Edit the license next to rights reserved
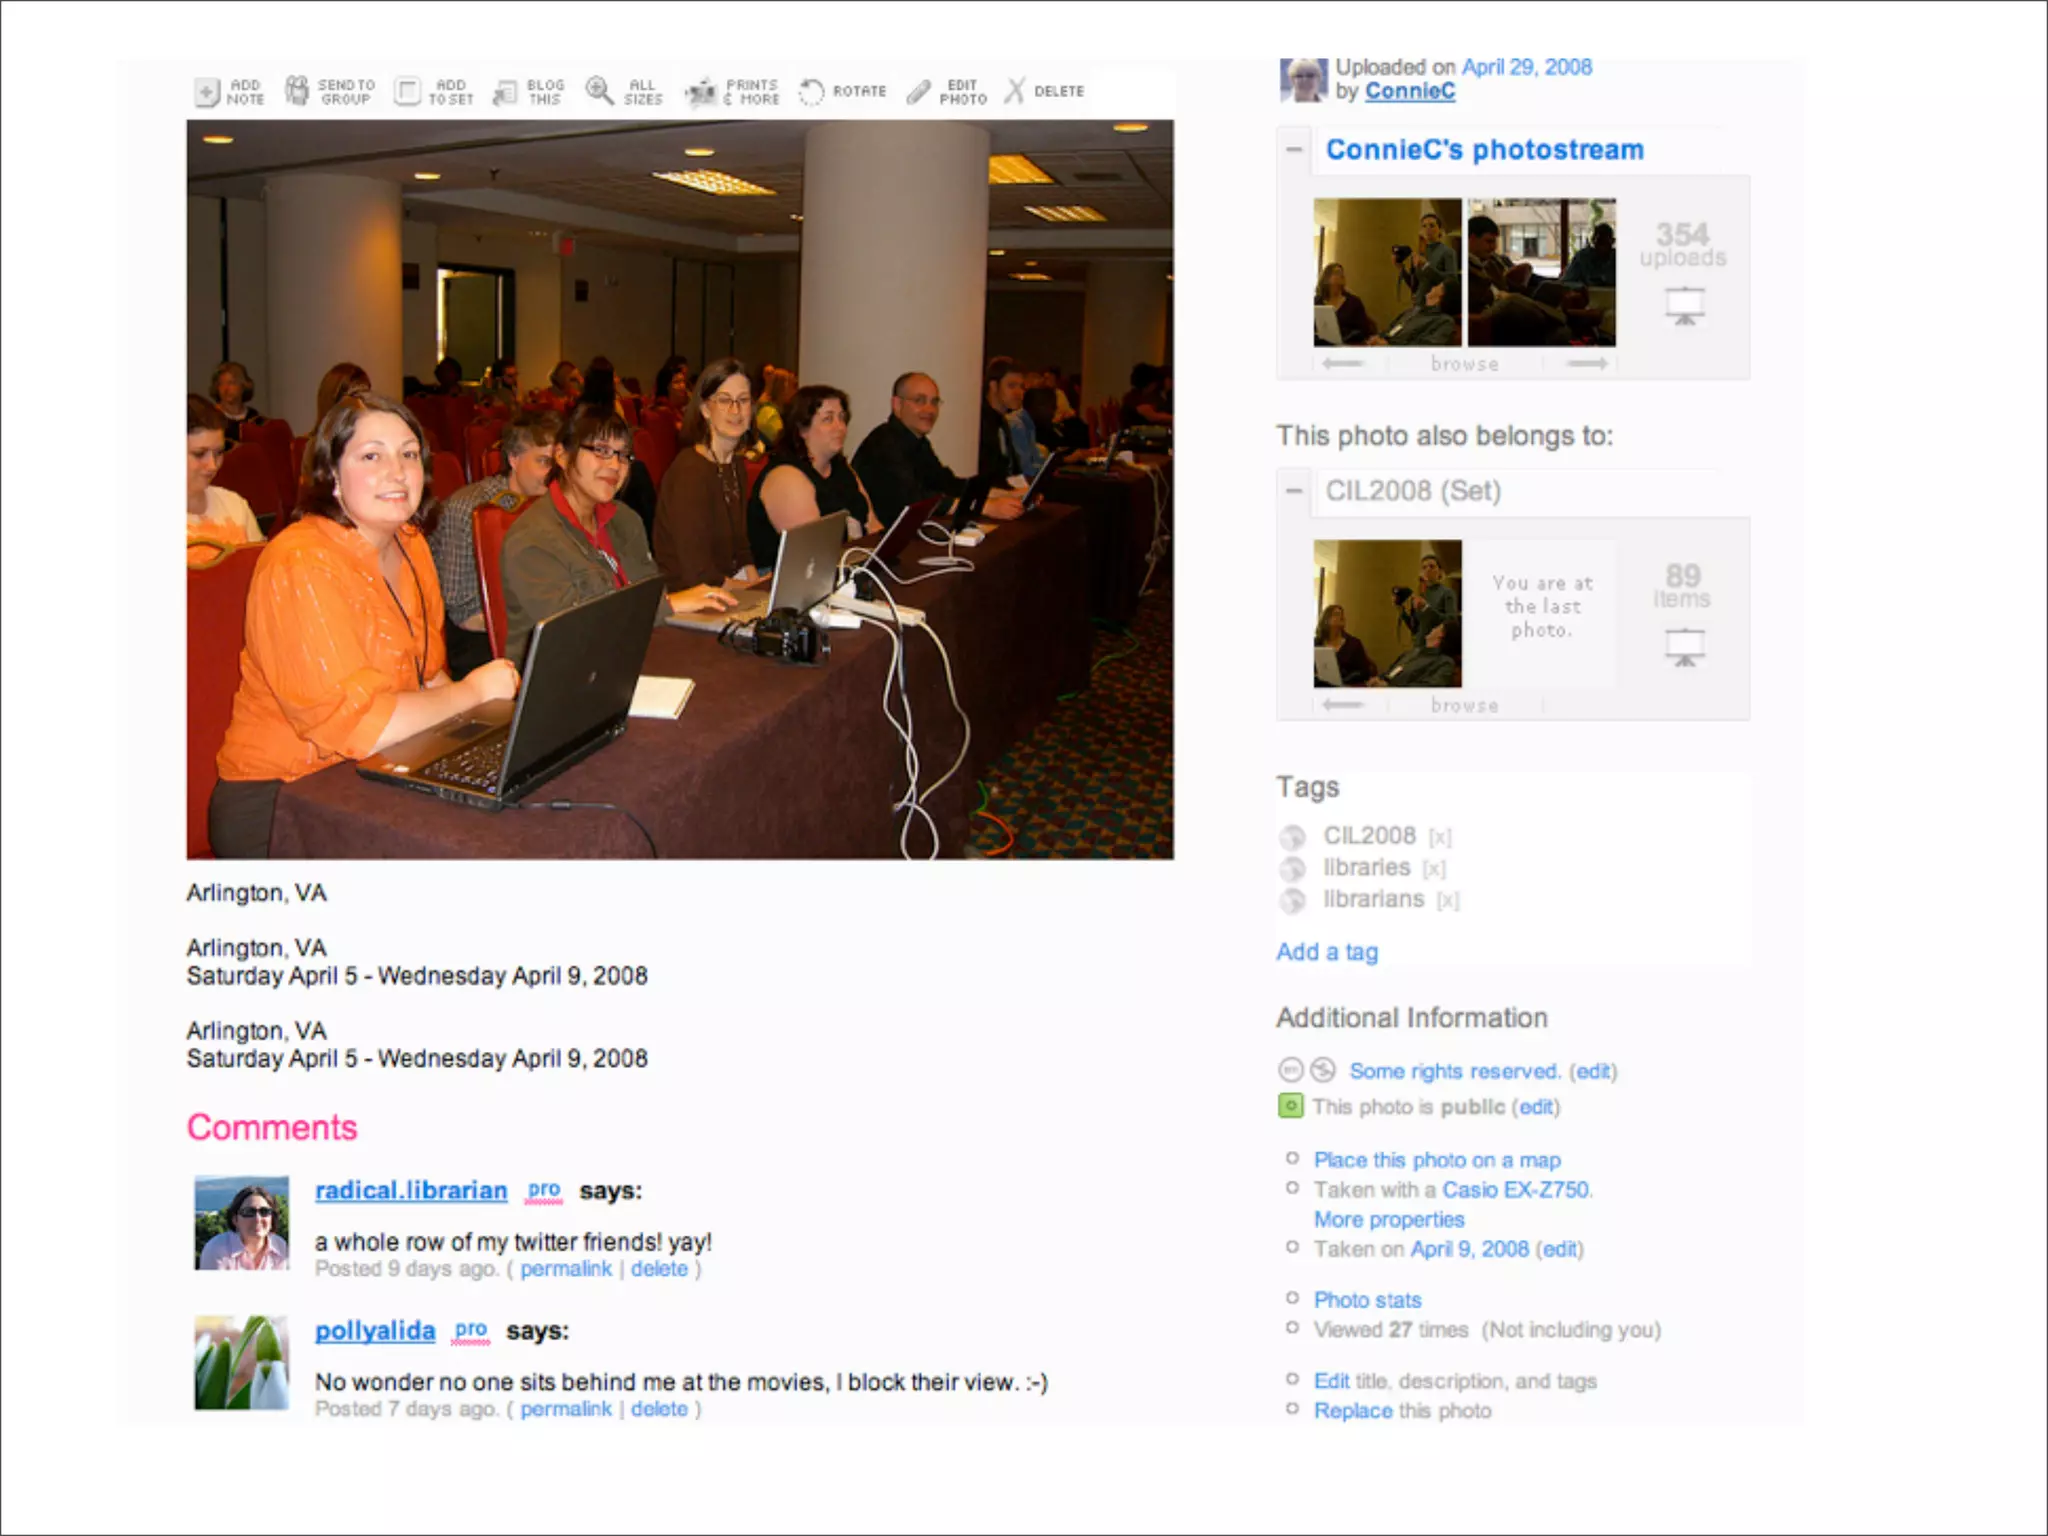Image resolution: width=2048 pixels, height=1536 pixels. coord(1593,1071)
